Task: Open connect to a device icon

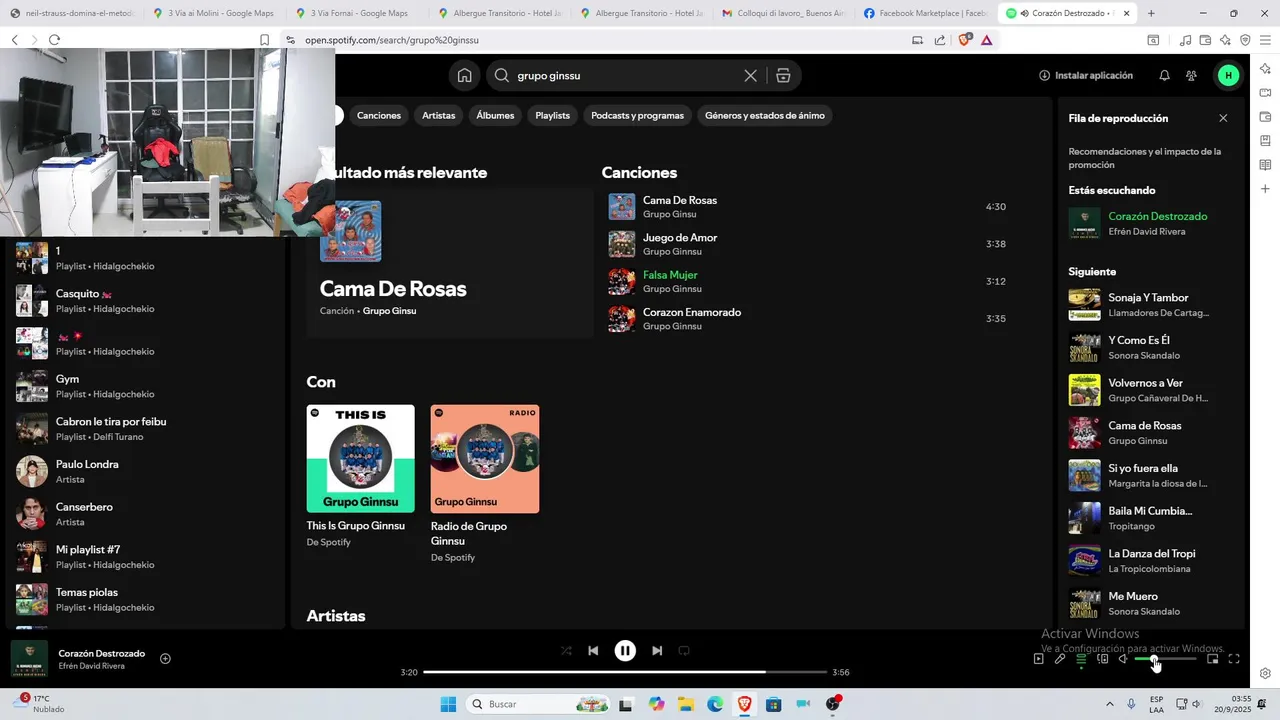Action: [x=1102, y=659]
